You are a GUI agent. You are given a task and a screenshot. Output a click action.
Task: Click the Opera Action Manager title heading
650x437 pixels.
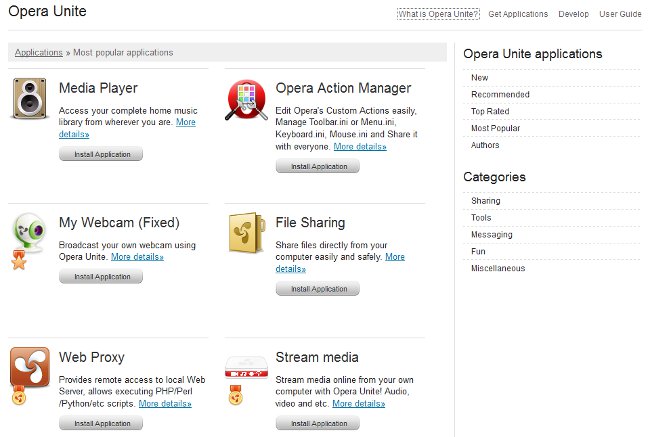click(x=343, y=88)
